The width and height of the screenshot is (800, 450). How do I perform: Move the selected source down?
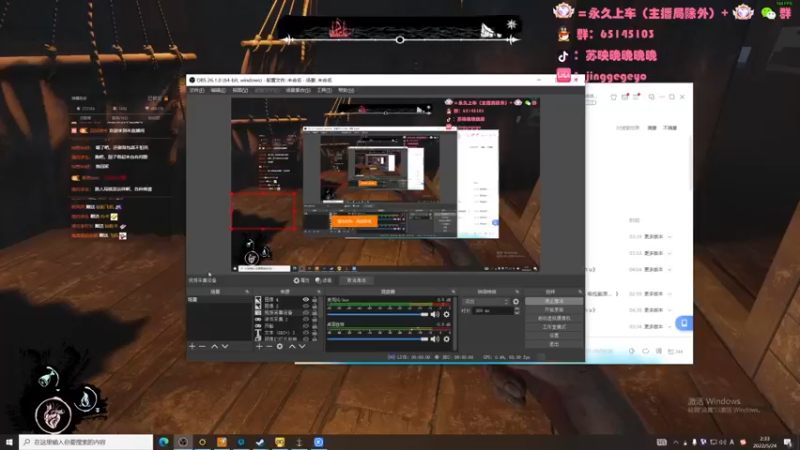pos(302,346)
